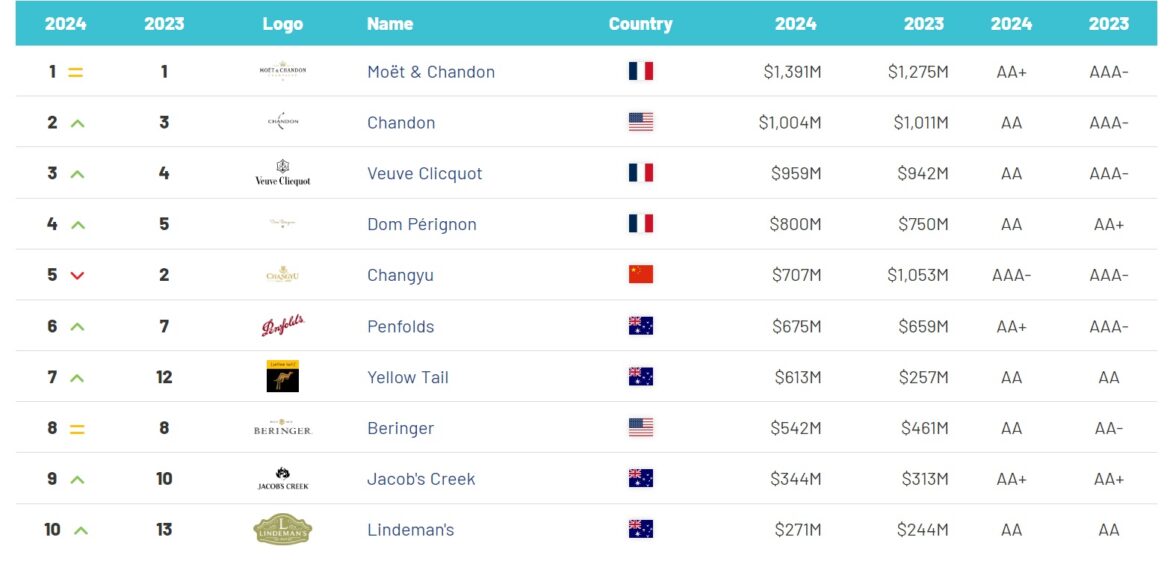Click the $1,391M value for Moët & Chandon

click(x=789, y=72)
